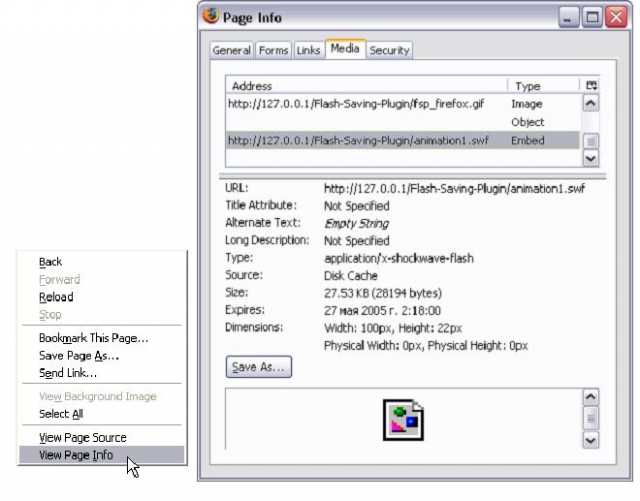Switch to the Security tab
The height and width of the screenshot is (501, 640).
[x=389, y=50]
